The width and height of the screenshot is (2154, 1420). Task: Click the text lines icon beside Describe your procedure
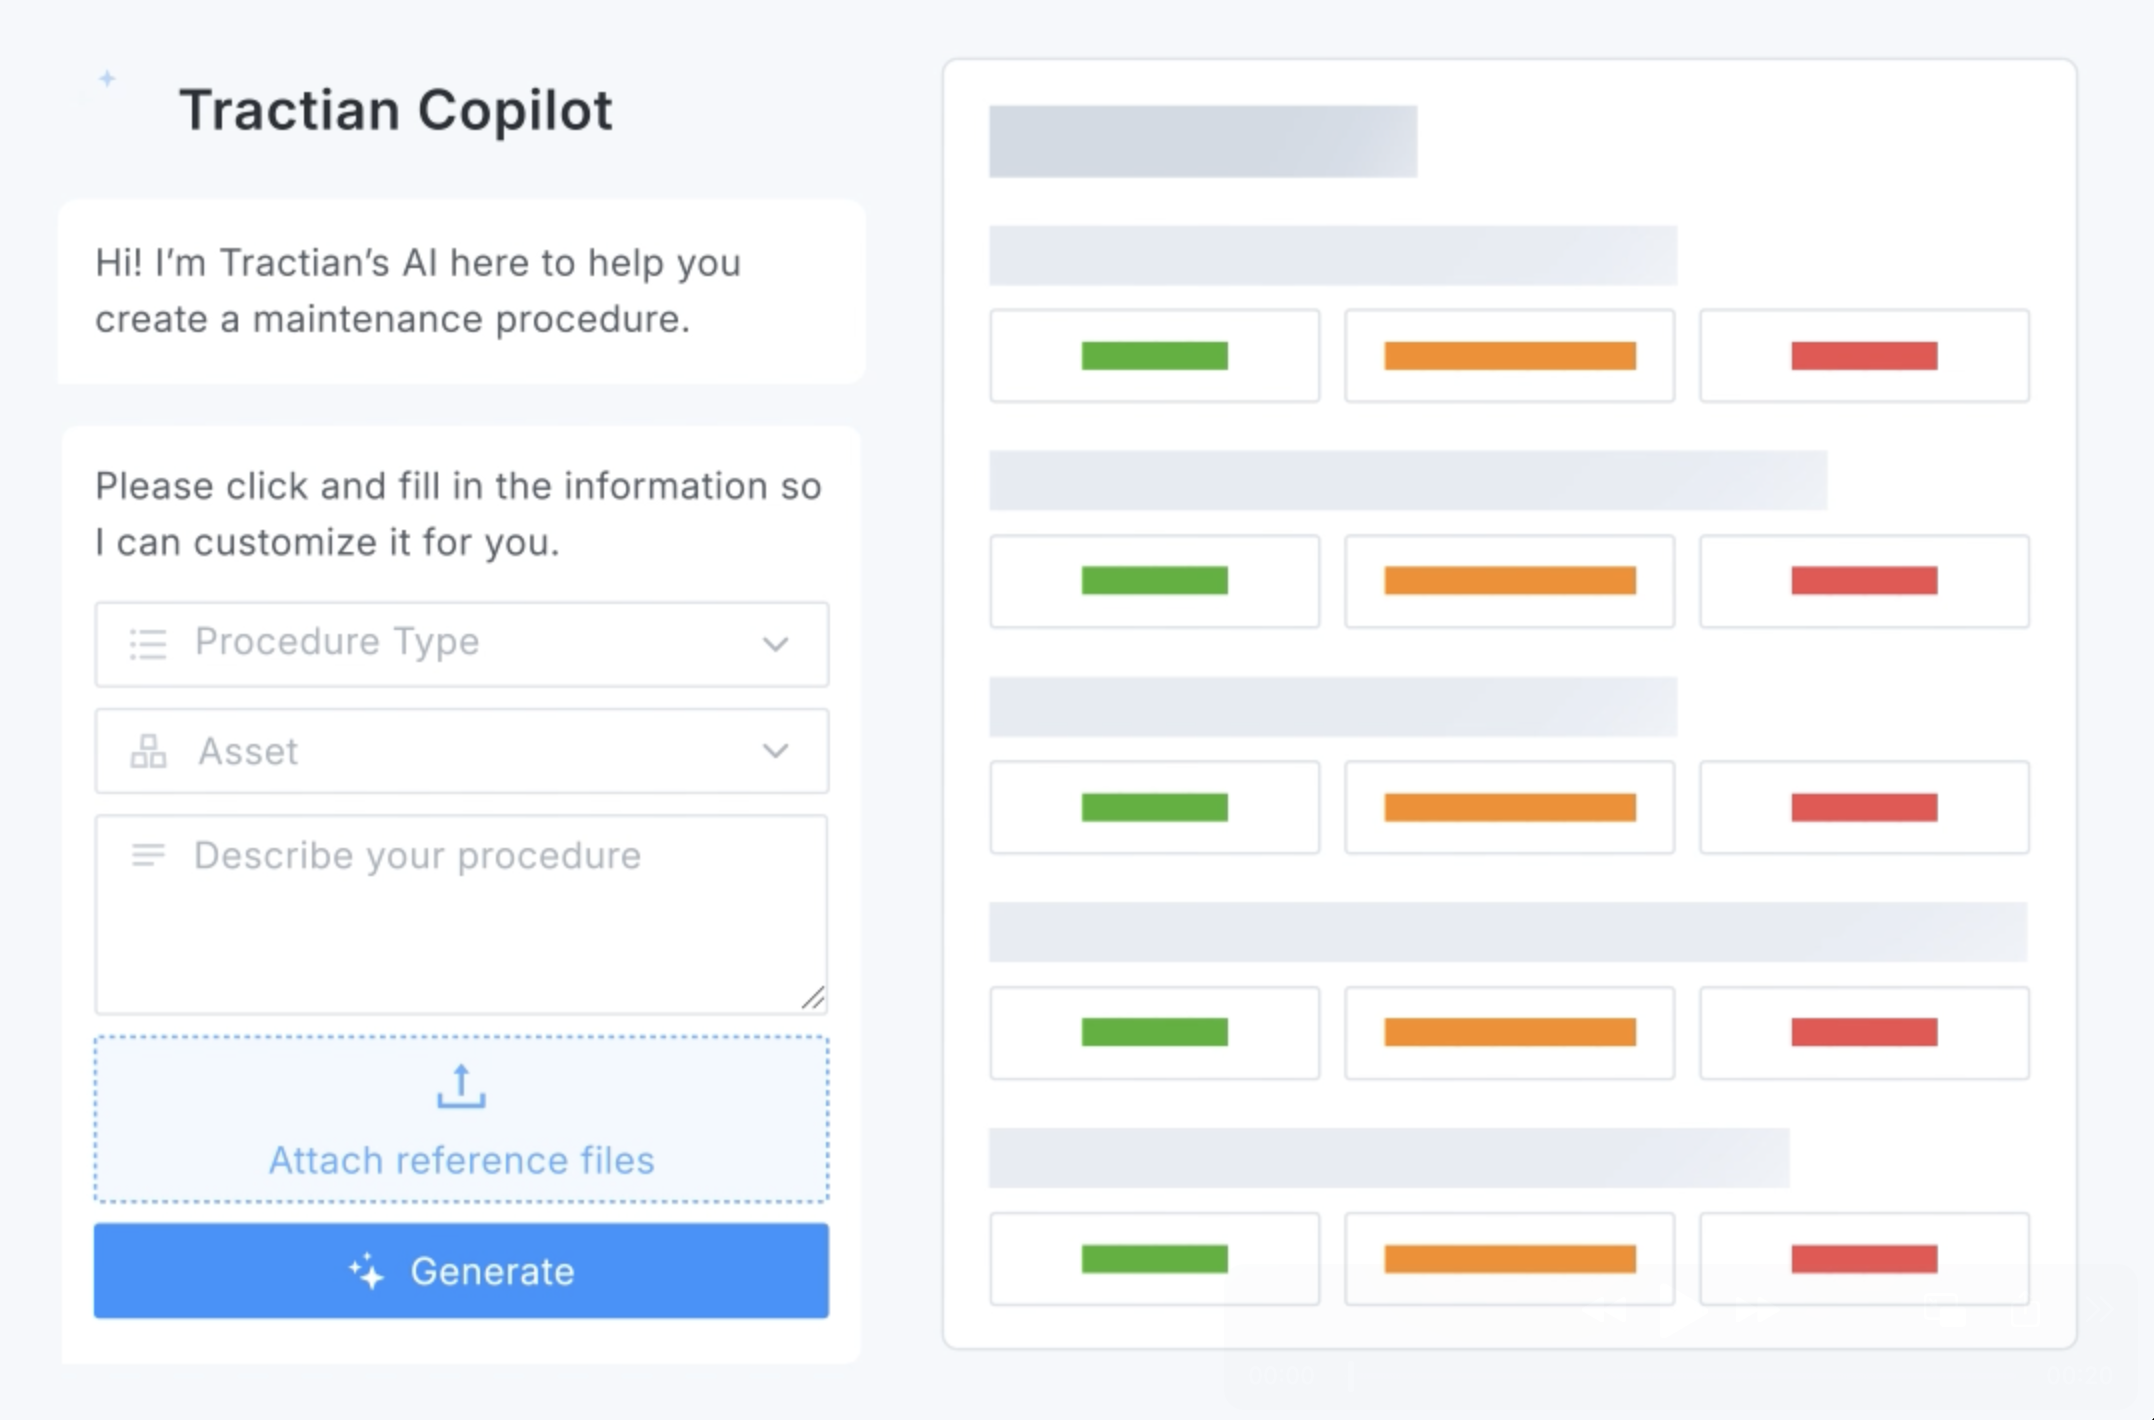[148, 855]
